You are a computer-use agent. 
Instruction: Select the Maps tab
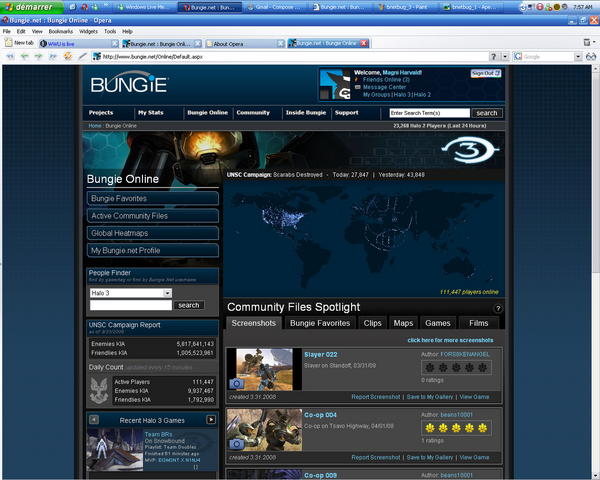[x=403, y=323]
